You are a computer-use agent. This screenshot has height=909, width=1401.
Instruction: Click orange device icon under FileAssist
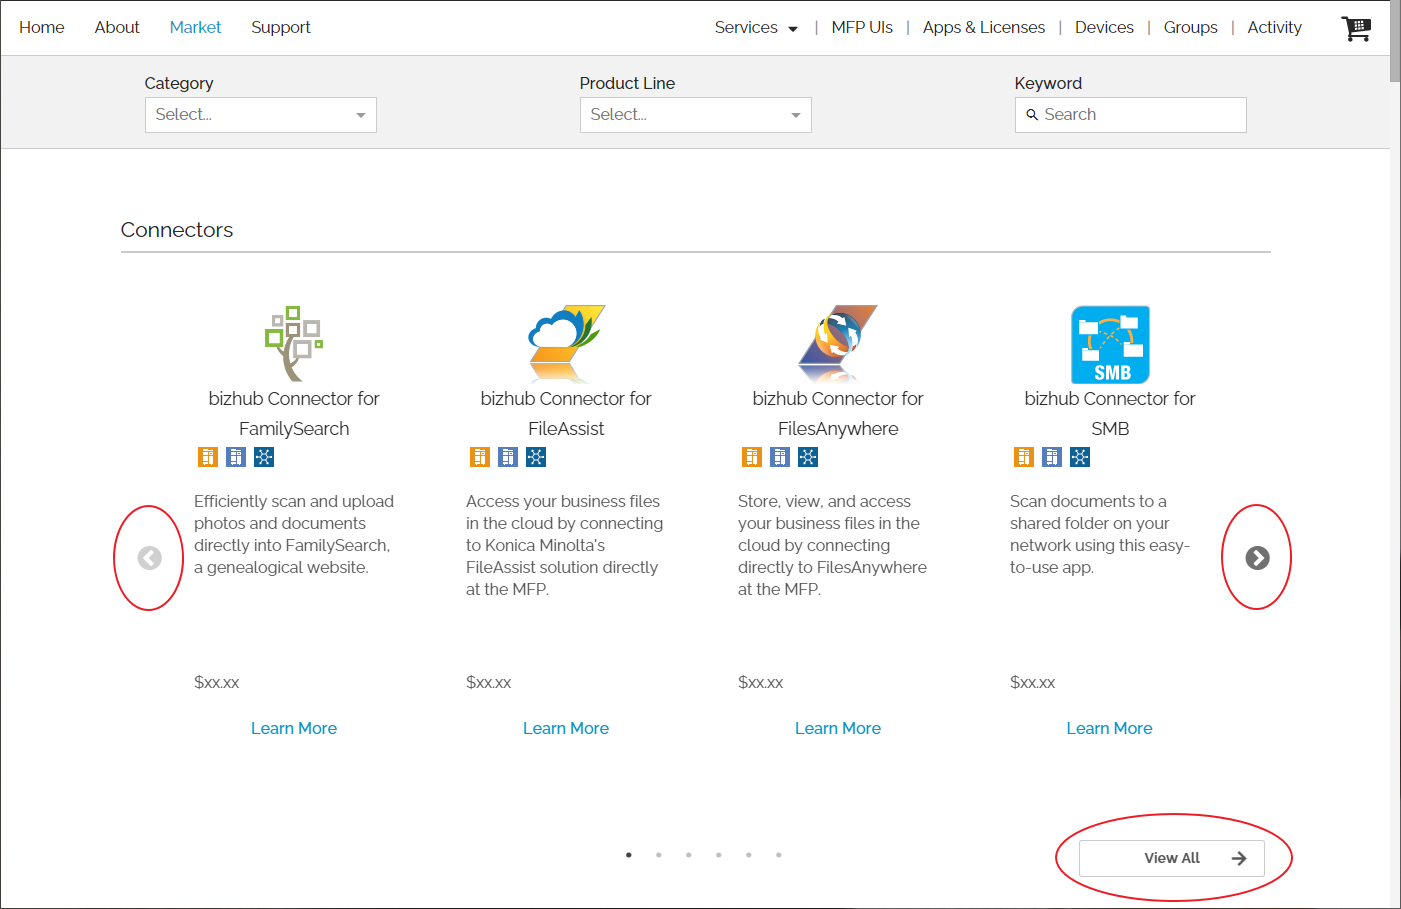pyautogui.click(x=480, y=457)
